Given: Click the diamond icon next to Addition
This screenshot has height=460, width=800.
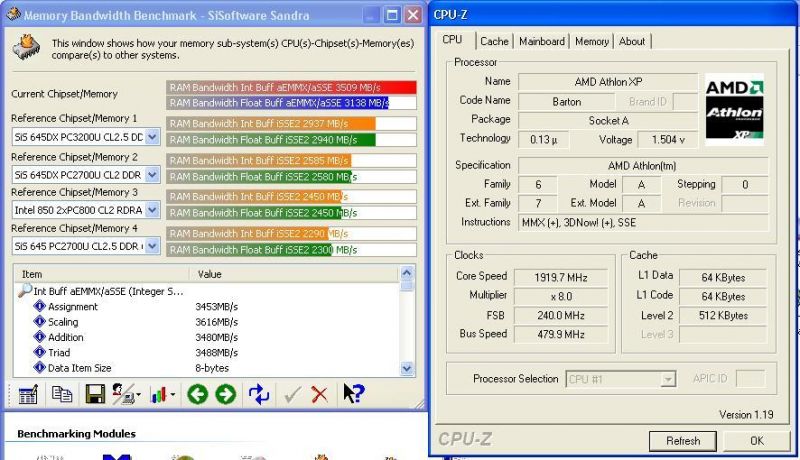Looking at the screenshot, I should (x=39, y=337).
